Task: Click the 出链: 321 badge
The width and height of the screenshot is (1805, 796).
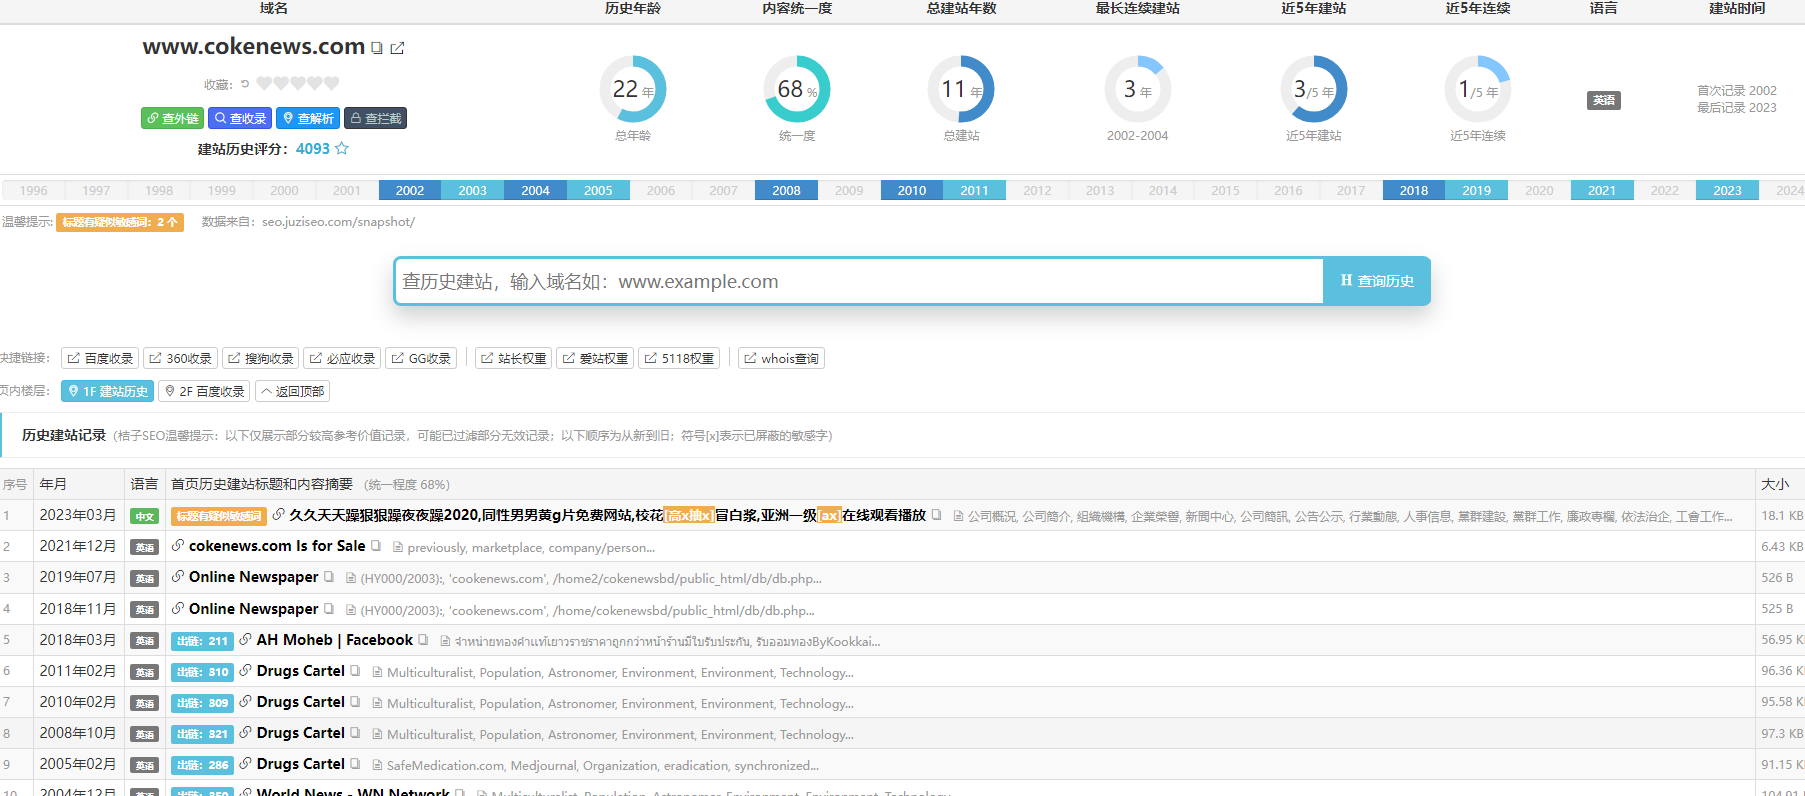Action: pyautogui.click(x=202, y=734)
